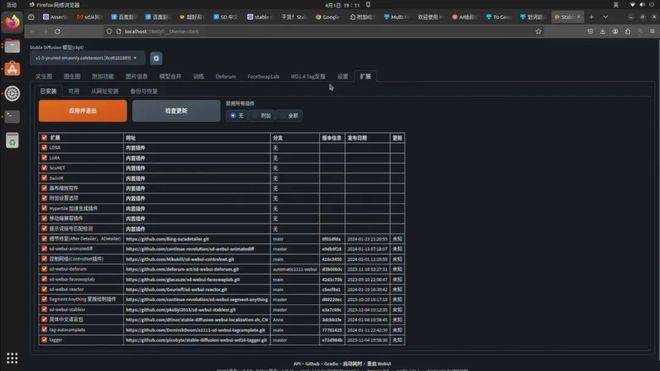Click the sd-webui-stablesr GitHub URL
660x371 pixels.
[x=181, y=310]
